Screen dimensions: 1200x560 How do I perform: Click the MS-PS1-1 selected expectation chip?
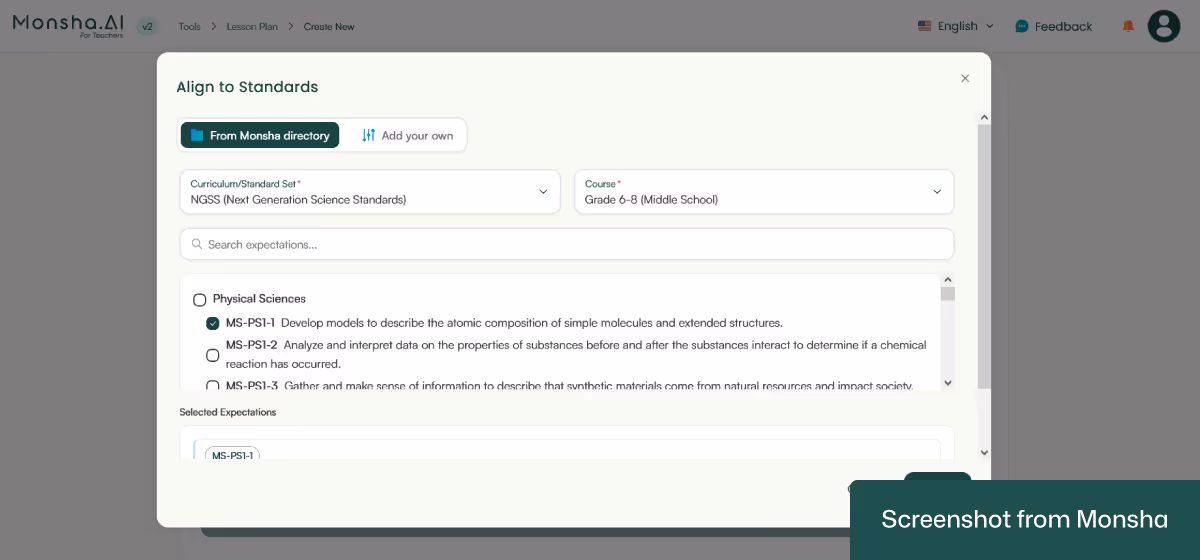click(232, 454)
